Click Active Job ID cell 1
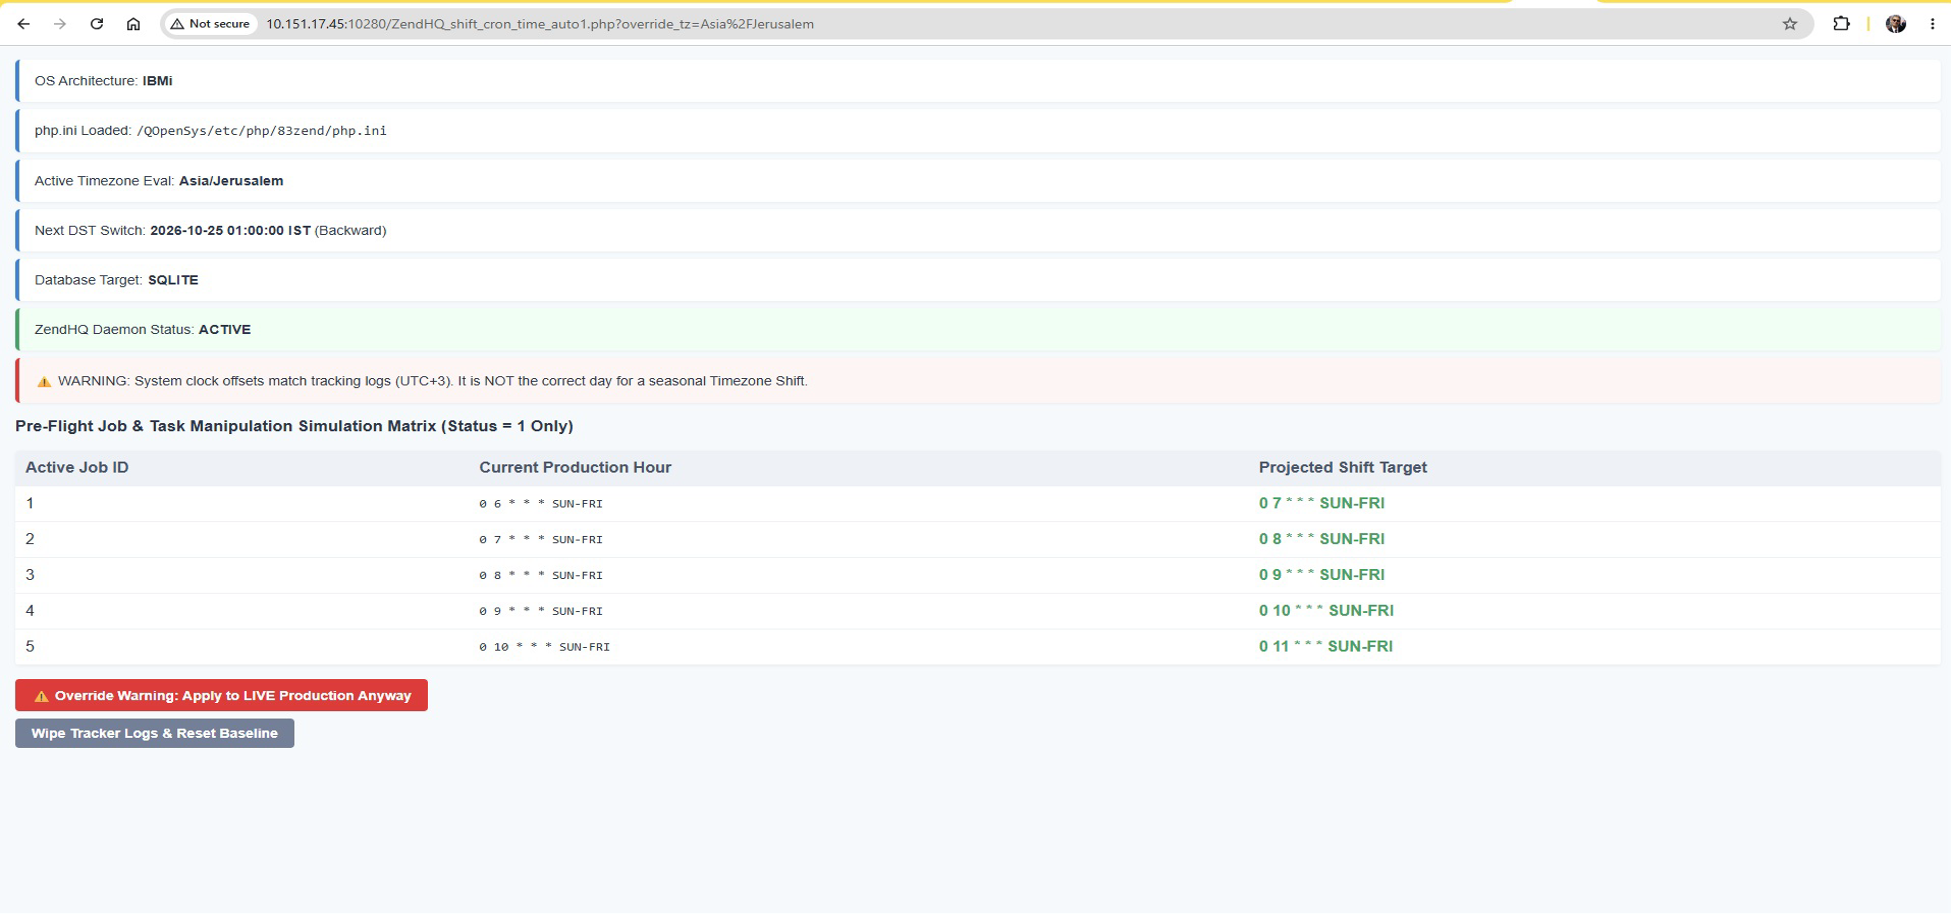1952x914 pixels. 30,503
